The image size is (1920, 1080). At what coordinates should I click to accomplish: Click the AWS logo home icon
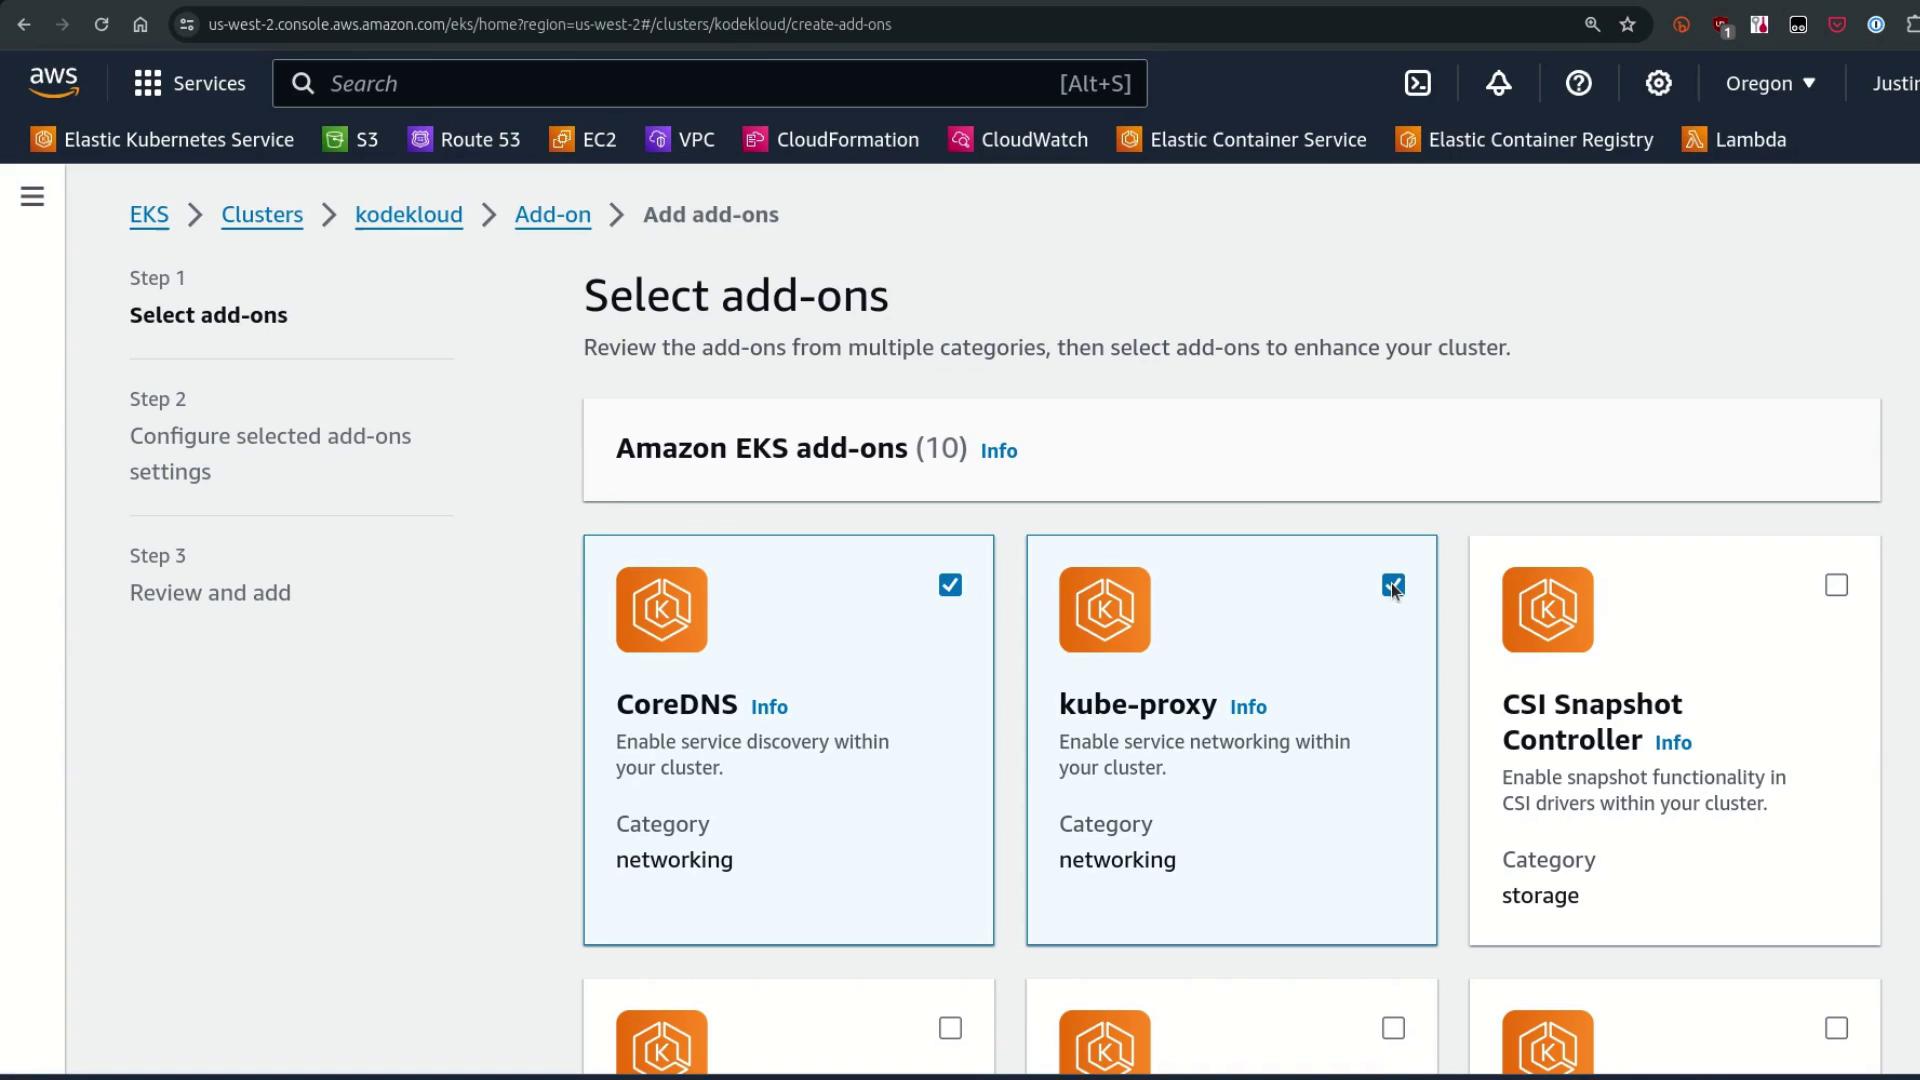click(54, 83)
